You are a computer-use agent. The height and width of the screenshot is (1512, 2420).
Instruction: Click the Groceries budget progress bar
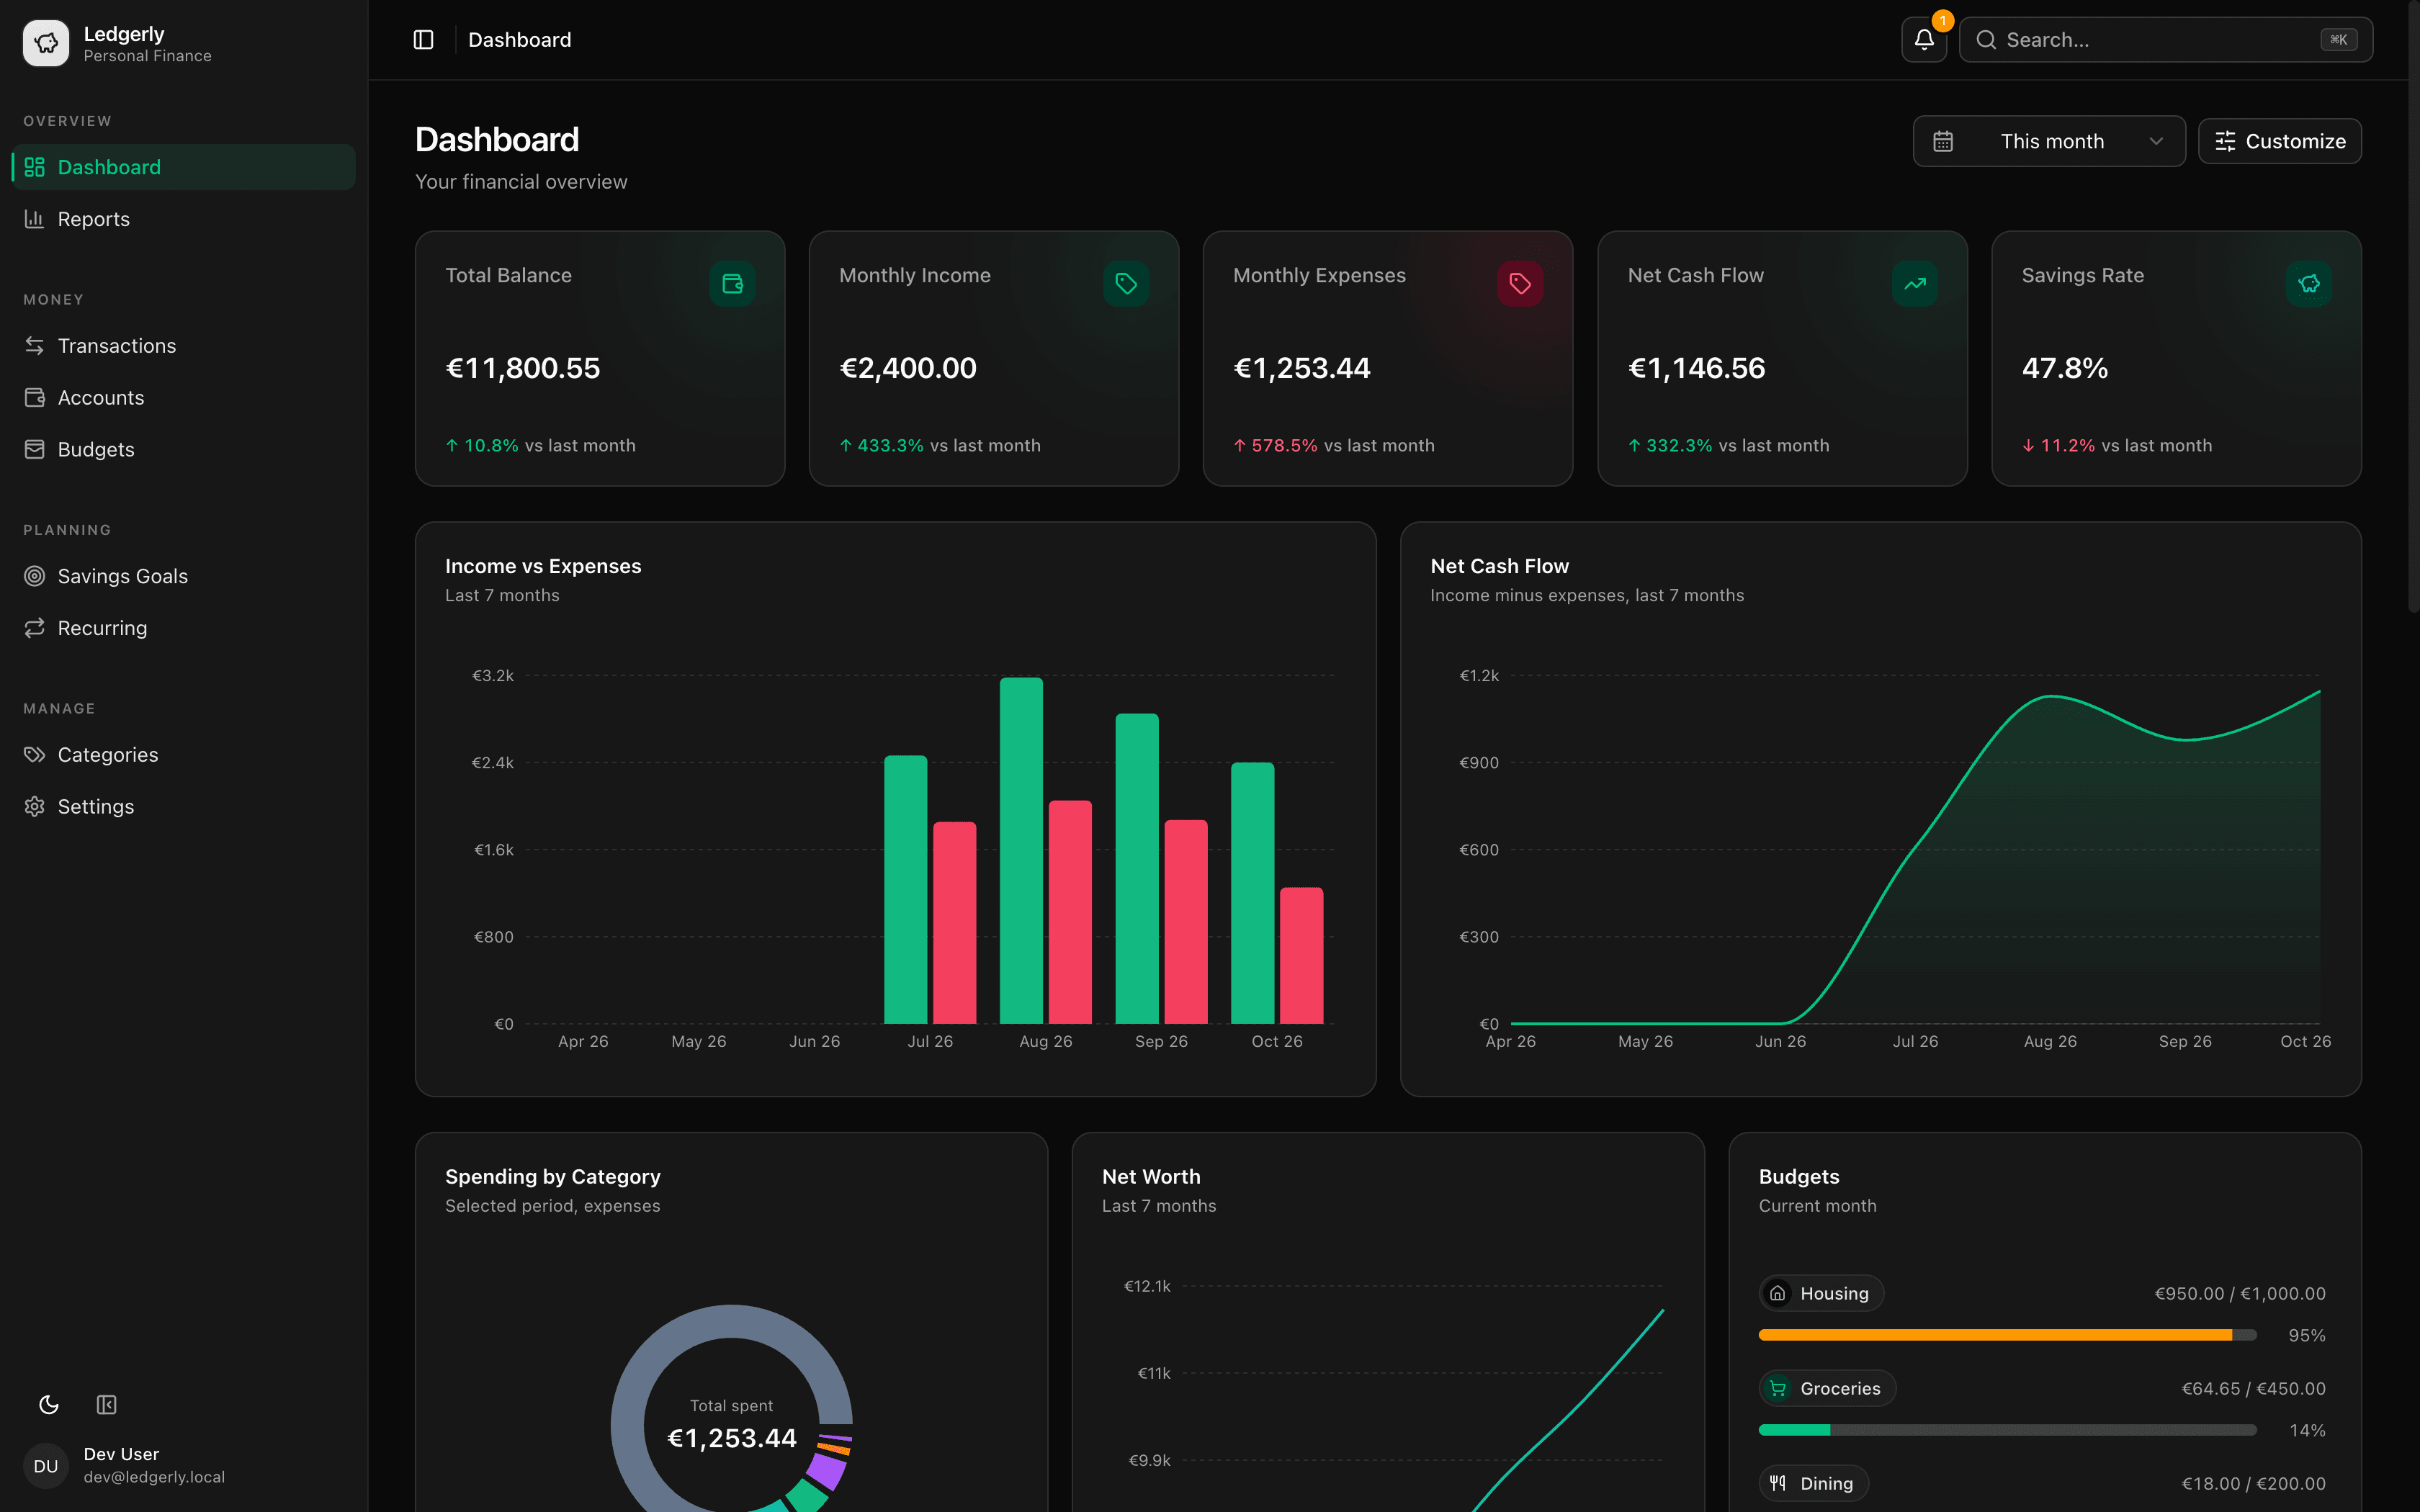(2007, 1430)
